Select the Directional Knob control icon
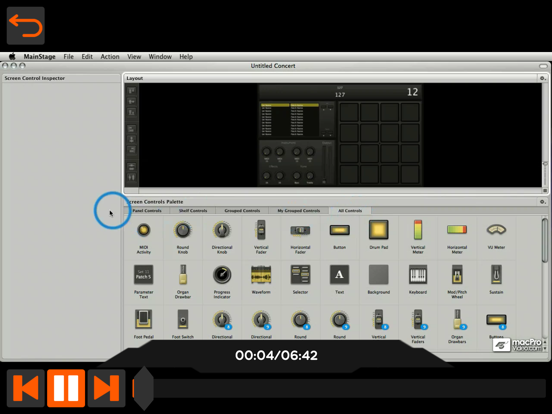The height and width of the screenshot is (414, 552). point(222,230)
